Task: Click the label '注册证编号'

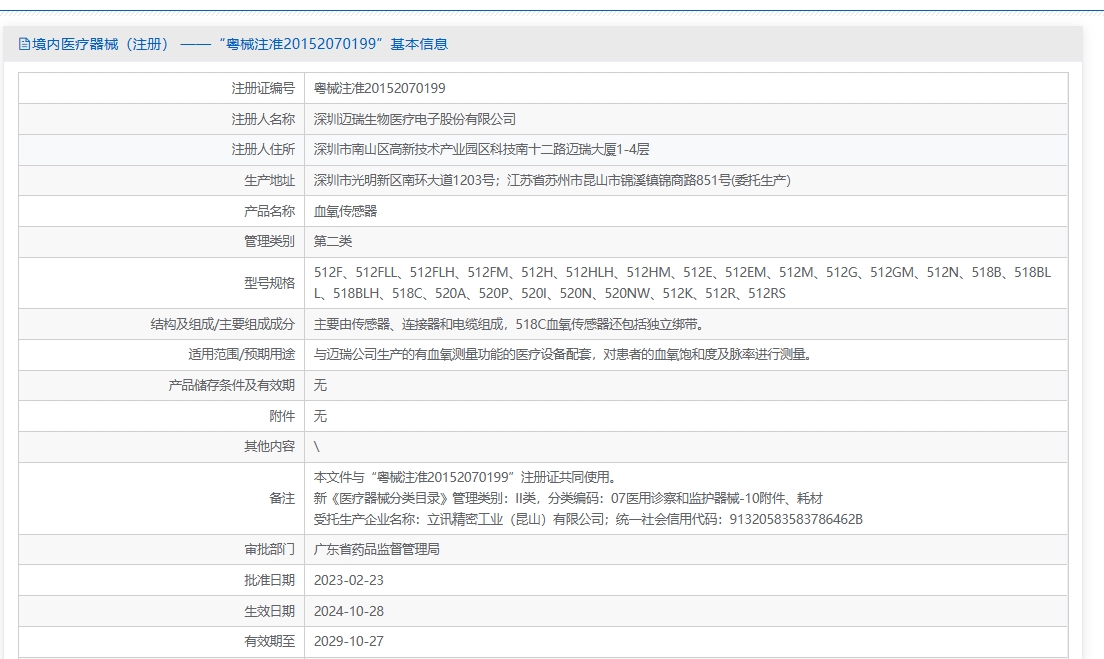Action: point(263,88)
